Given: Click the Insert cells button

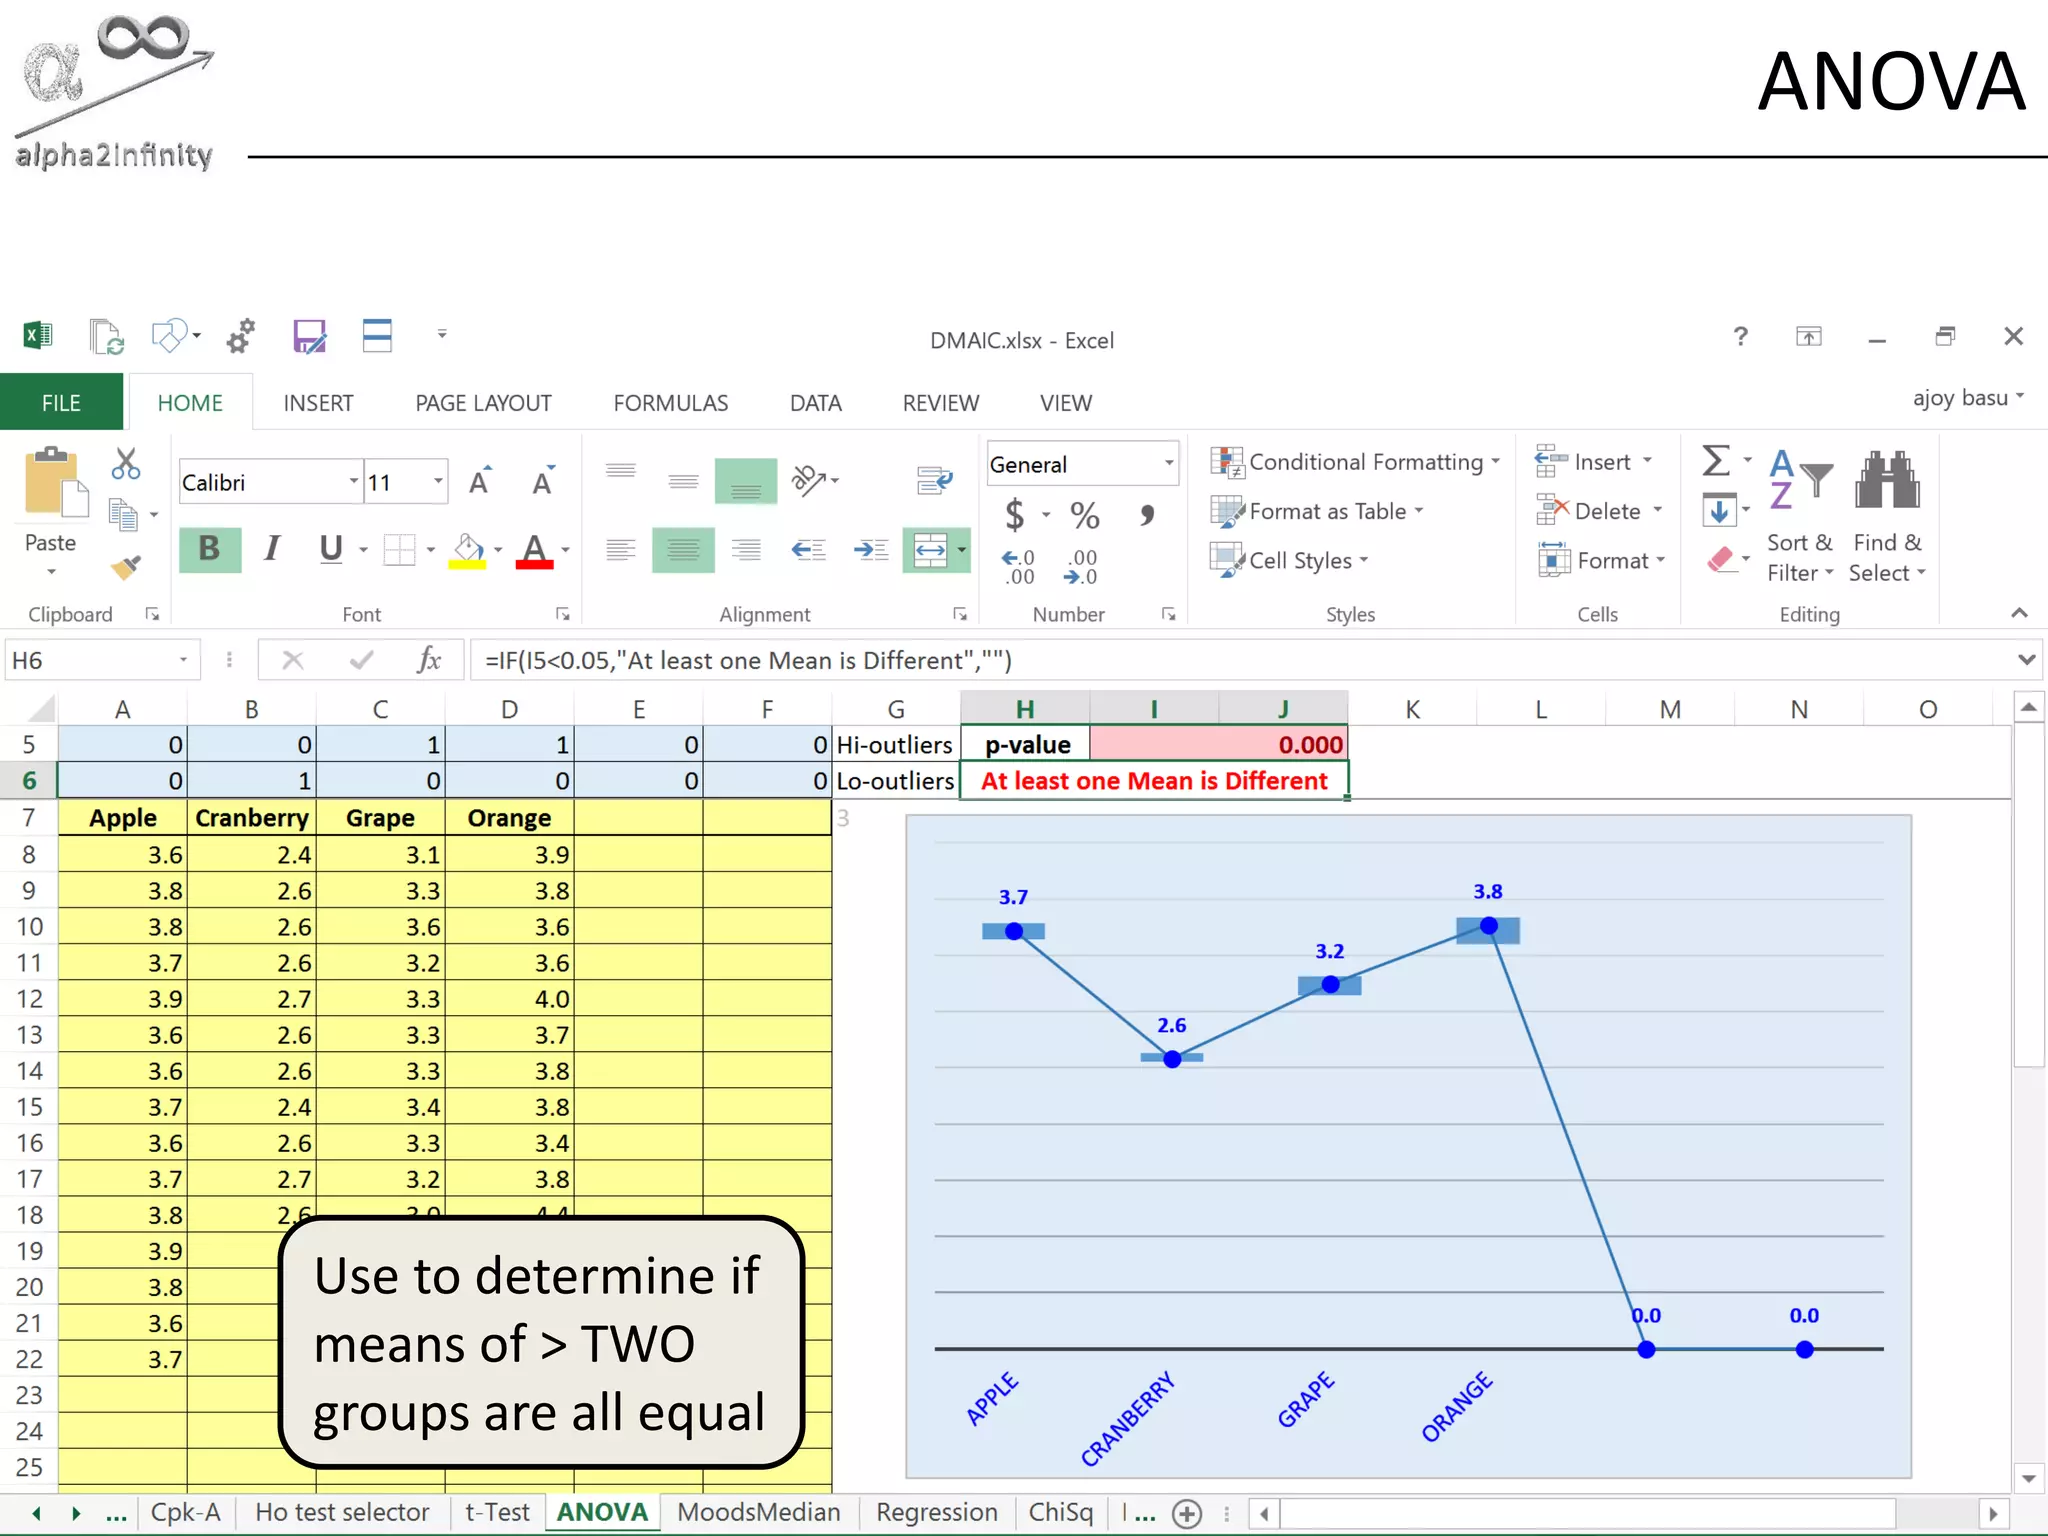Looking at the screenshot, I should (1593, 462).
